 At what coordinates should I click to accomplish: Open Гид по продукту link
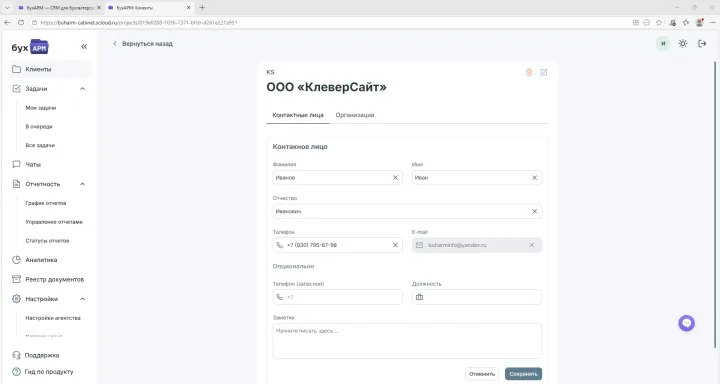pyautogui.click(x=49, y=372)
